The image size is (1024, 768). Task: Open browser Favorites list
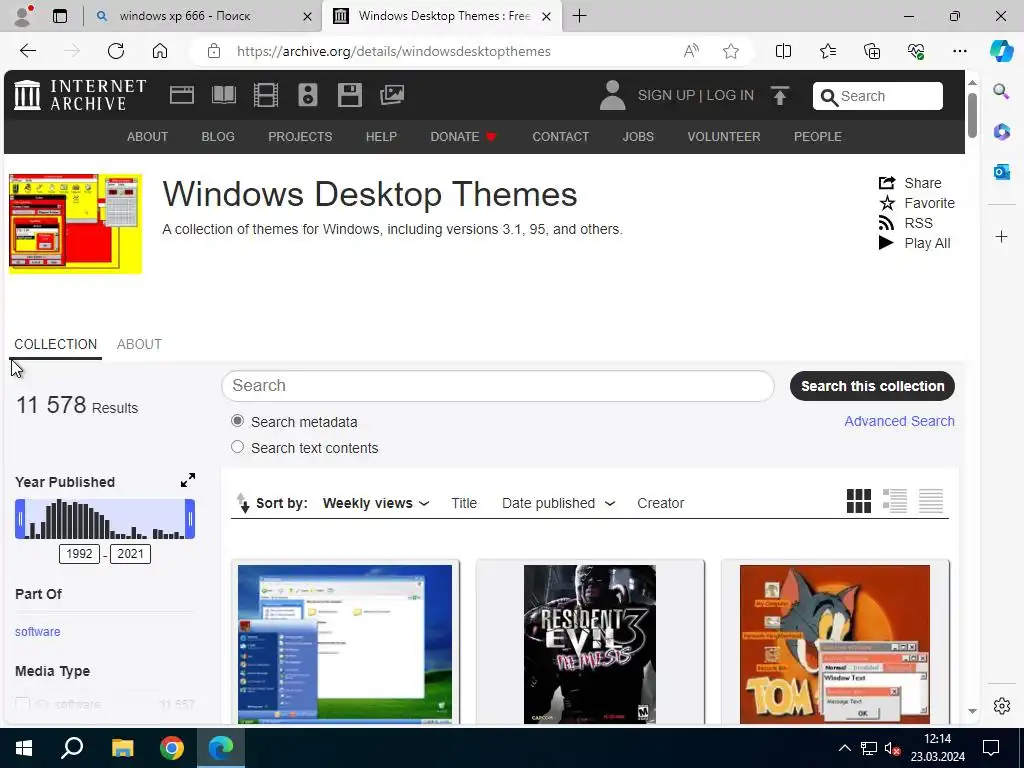[827, 51]
